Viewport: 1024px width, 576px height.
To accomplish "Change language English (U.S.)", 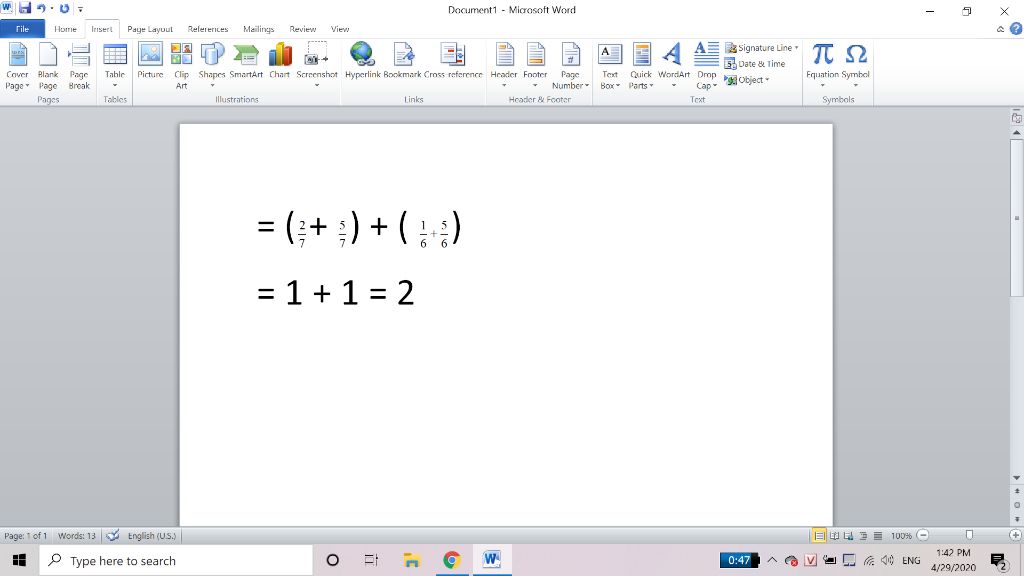I will pyautogui.click(x=152, y=536).
